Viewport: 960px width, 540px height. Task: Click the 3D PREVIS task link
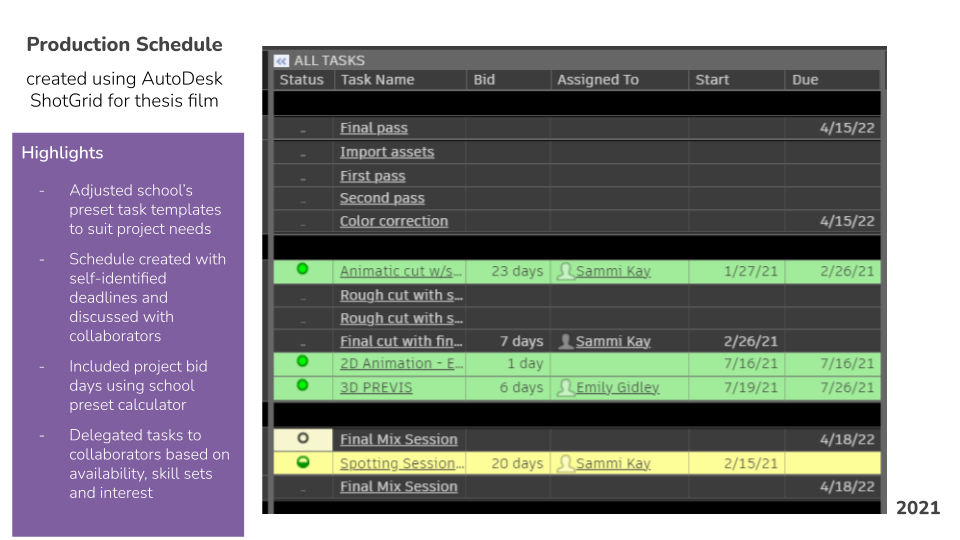tap(375, 387)
